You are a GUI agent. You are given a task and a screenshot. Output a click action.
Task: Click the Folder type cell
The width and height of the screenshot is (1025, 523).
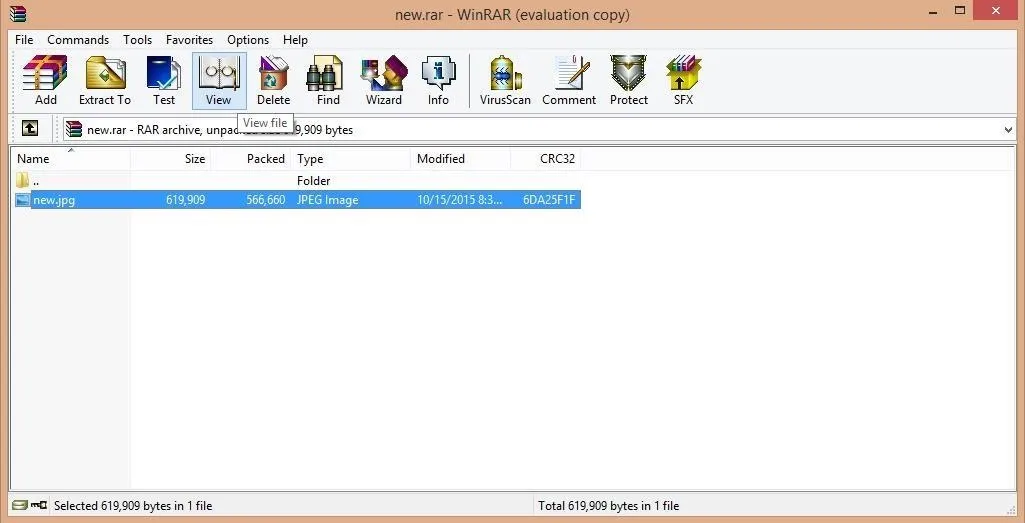[x=313, y=180]
